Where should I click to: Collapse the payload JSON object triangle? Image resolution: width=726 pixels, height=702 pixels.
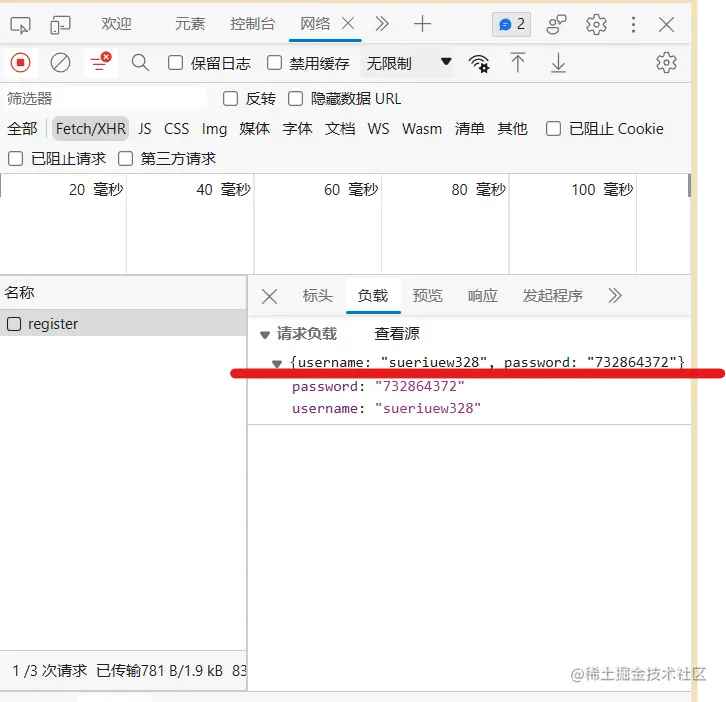tap(277, 364)
